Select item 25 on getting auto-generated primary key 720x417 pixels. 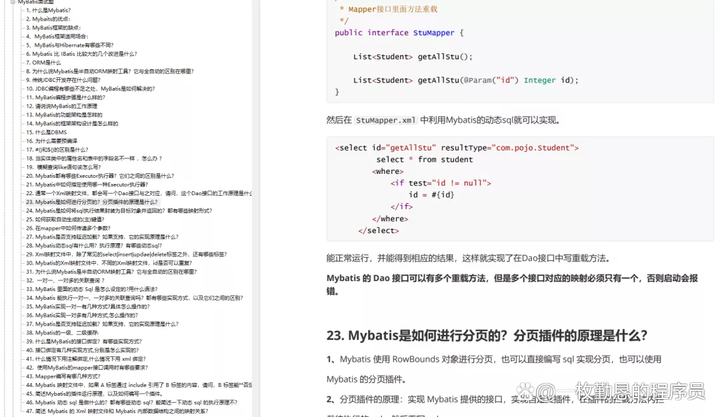tap(65, 220)
